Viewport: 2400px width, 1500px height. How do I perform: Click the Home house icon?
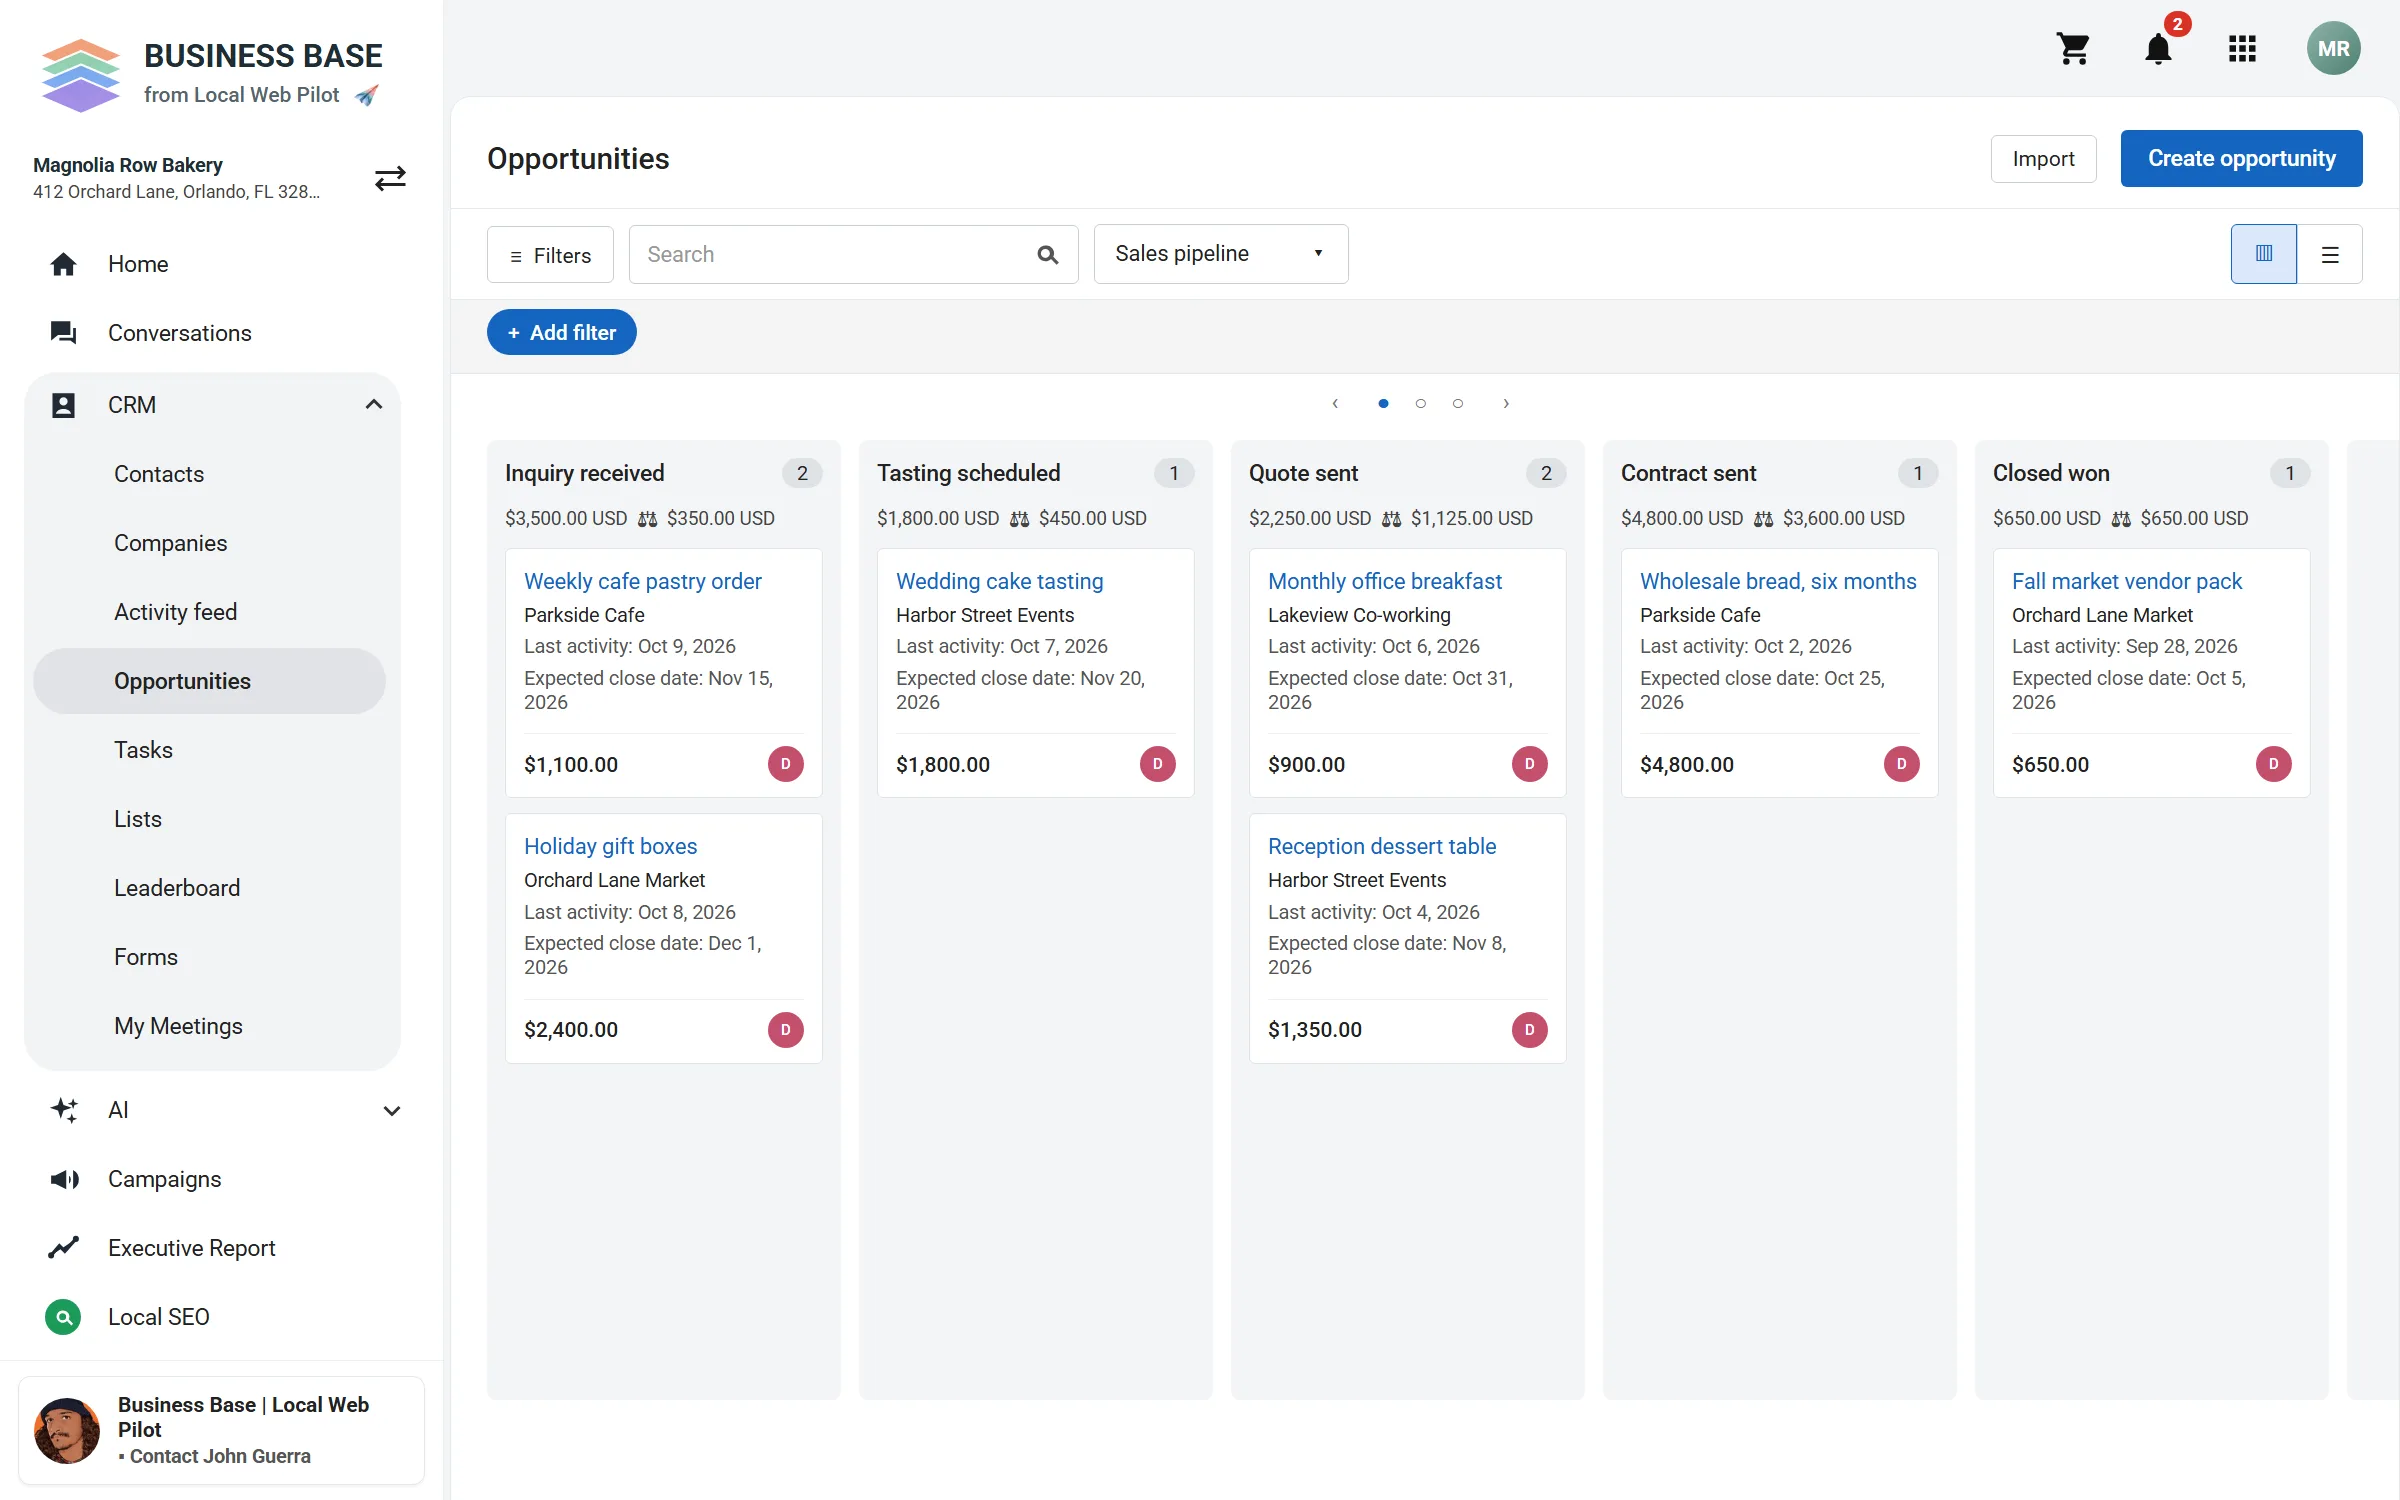(x=63, y=264)
